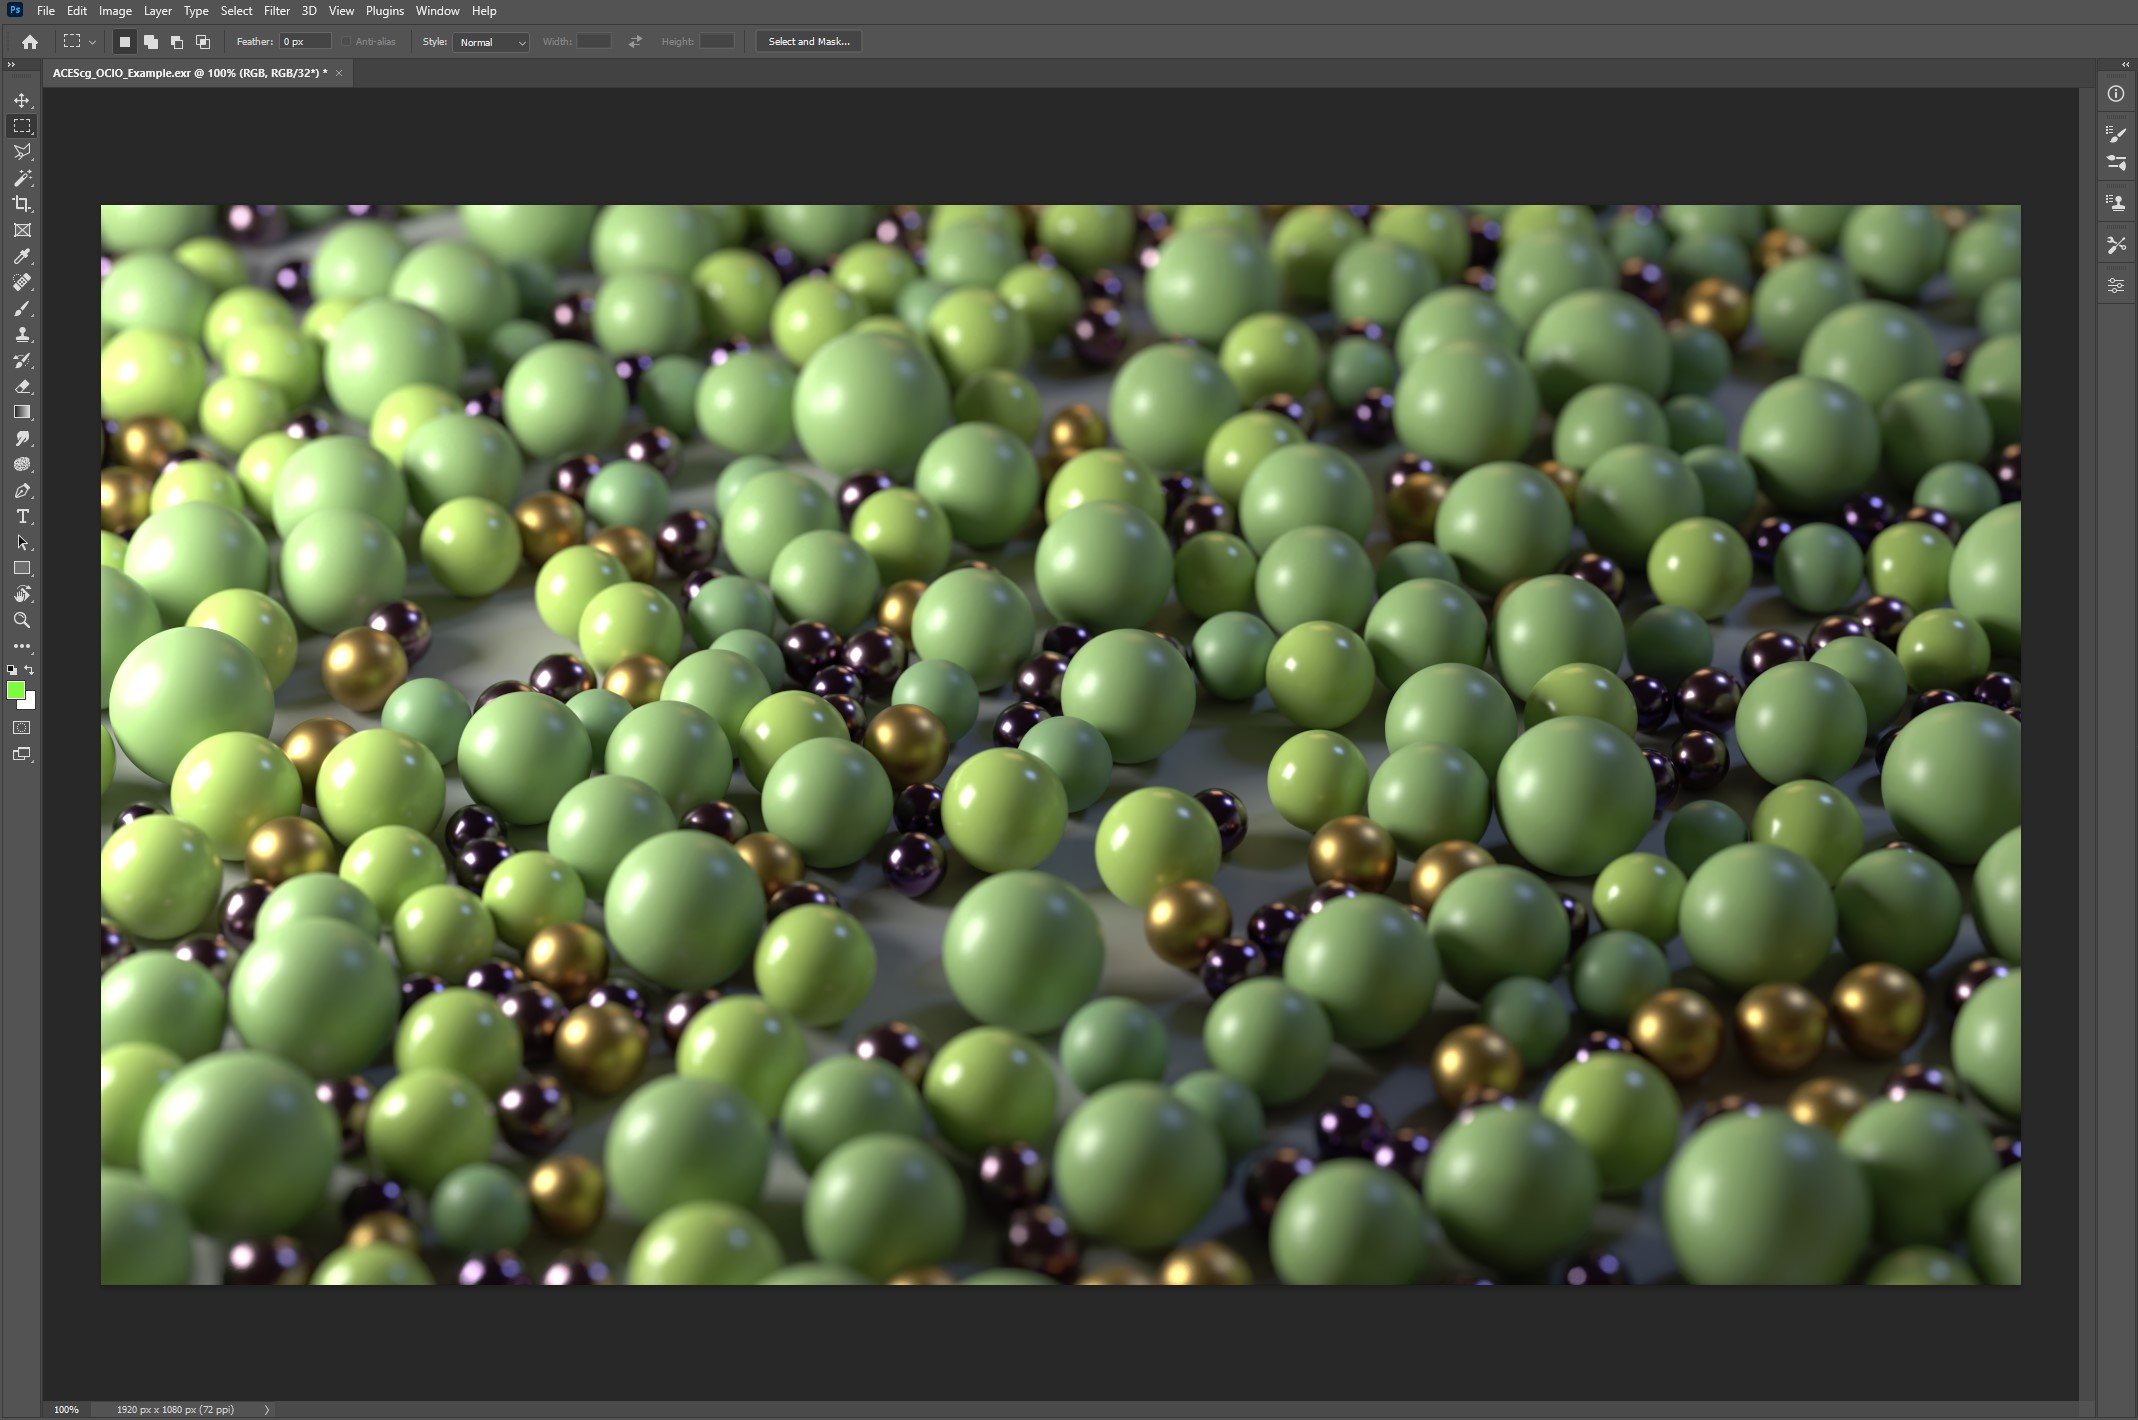Screen dimensions: 2138x1420
Task: Select the Horizontal Type tool
Action: pyautogui.click(x=22, y=516)
